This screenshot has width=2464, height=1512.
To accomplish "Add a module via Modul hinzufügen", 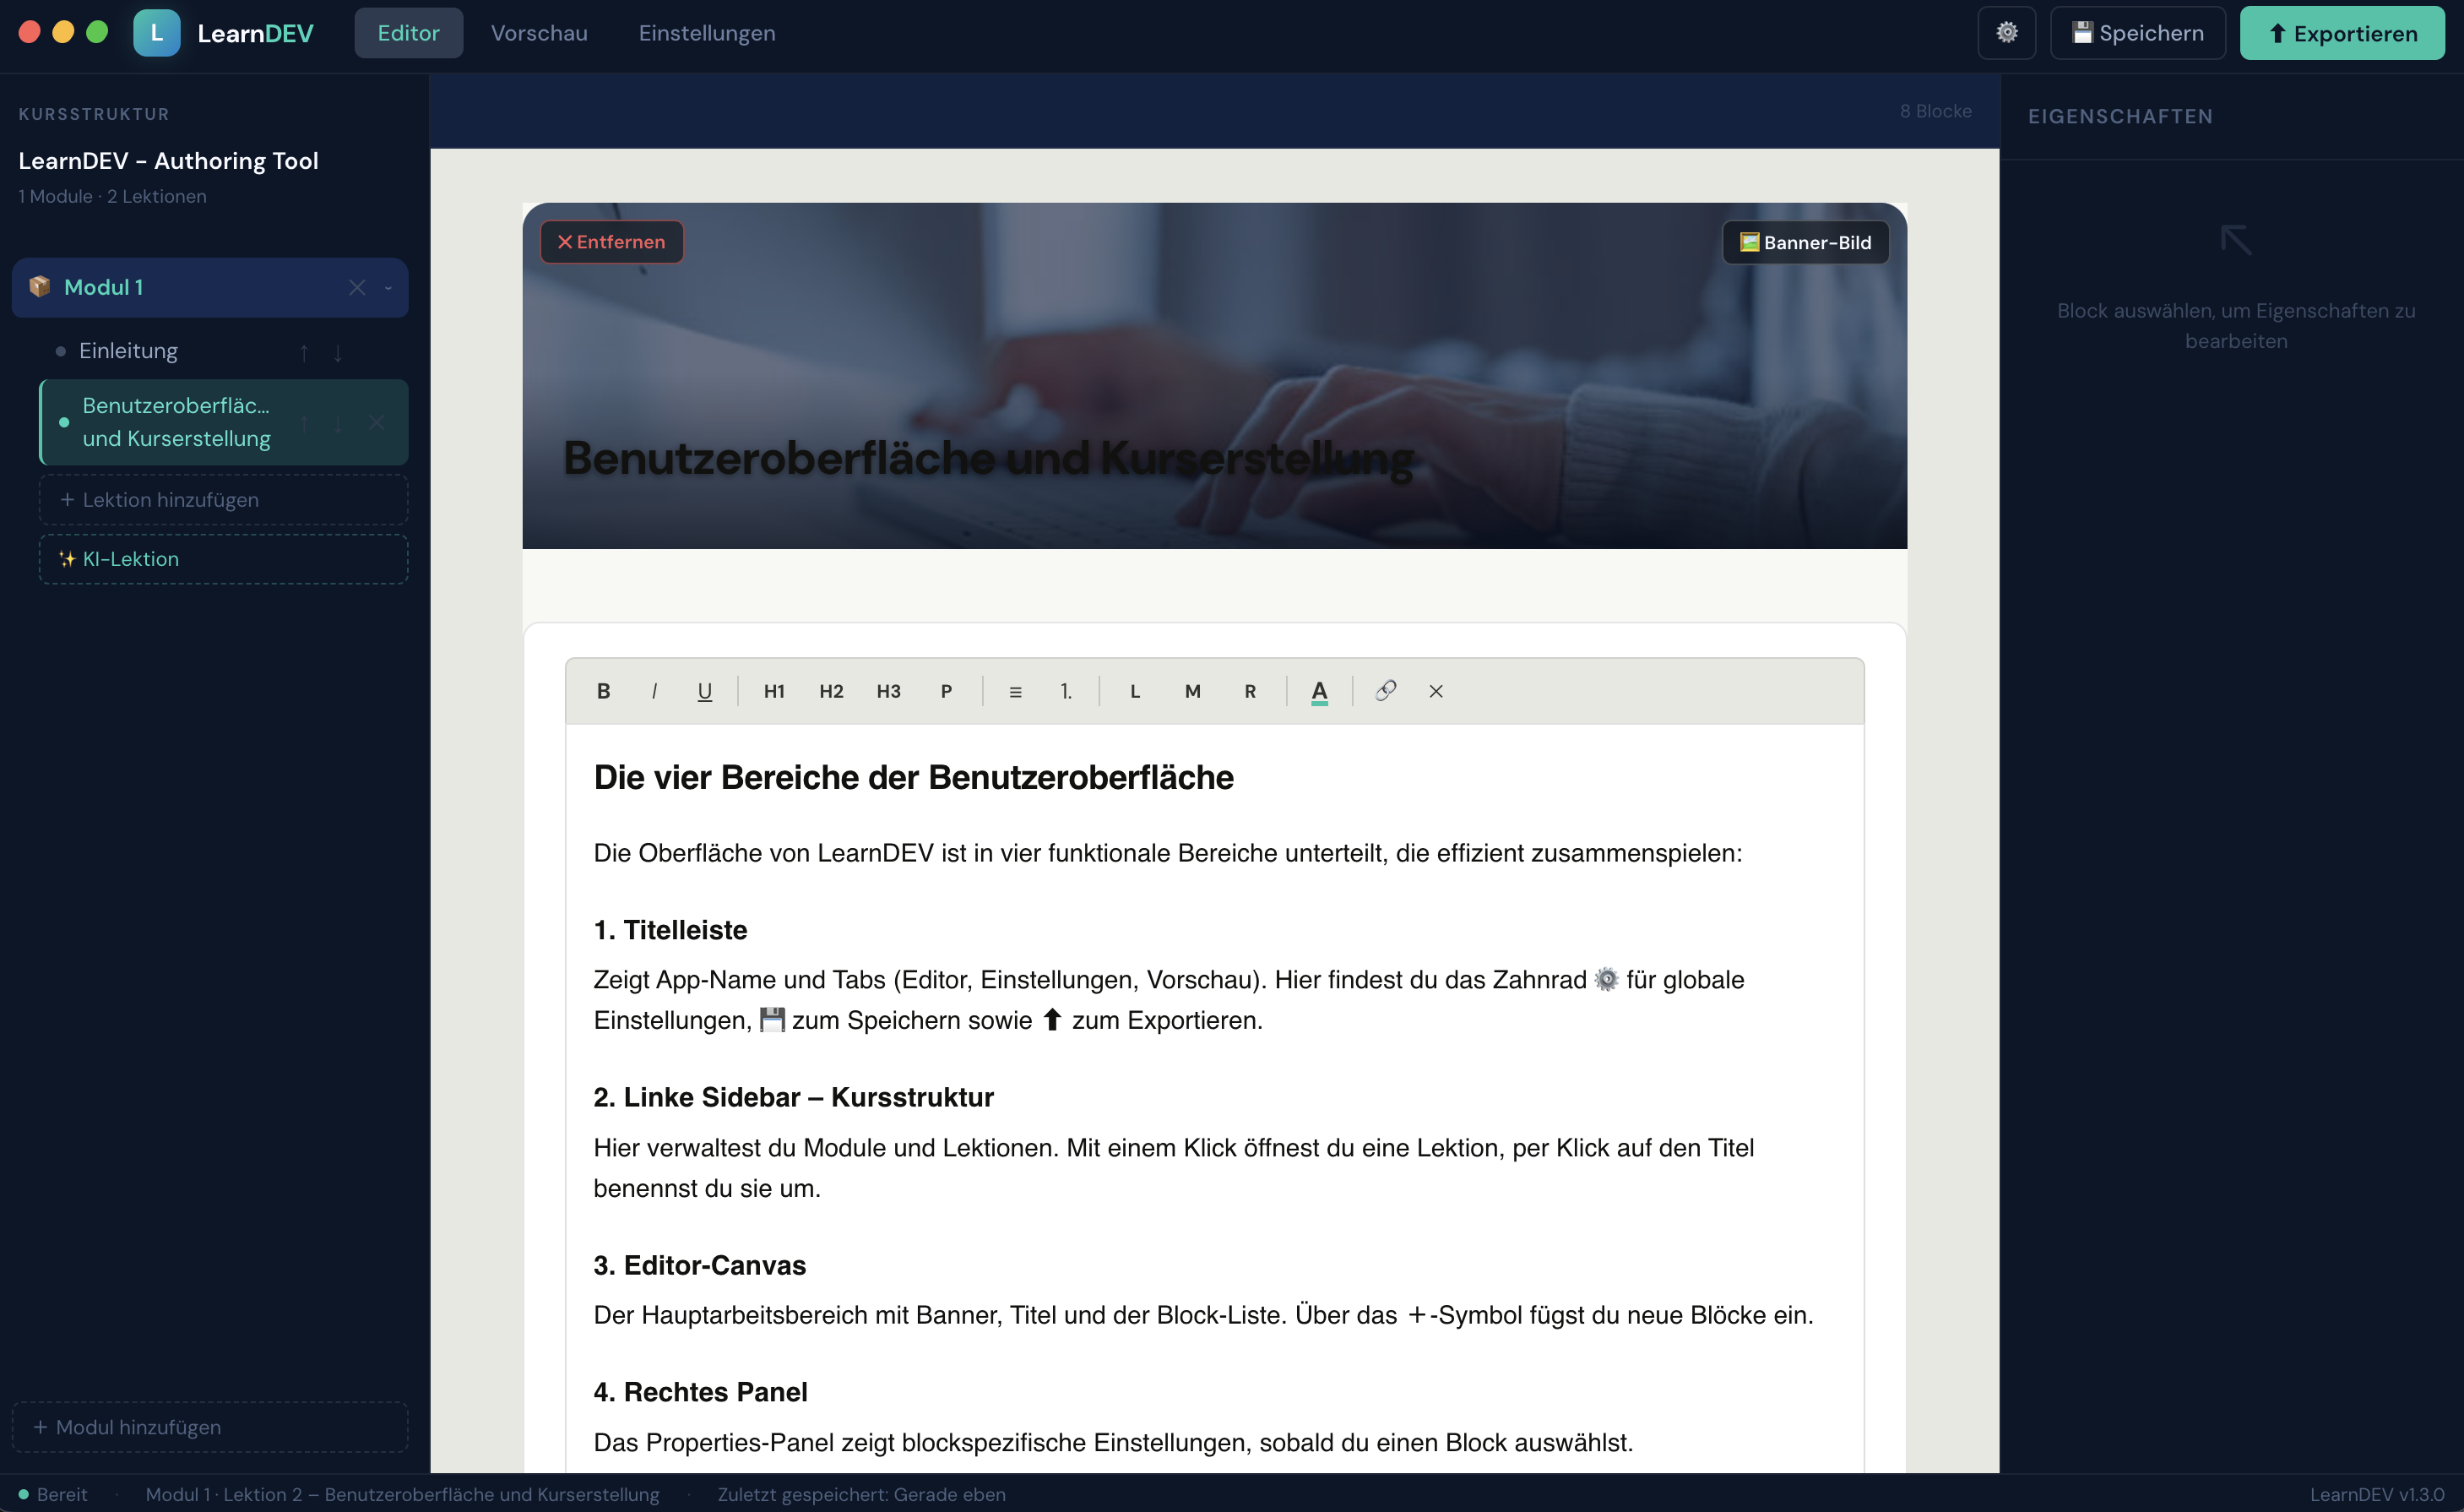I will [x=210, y=1427].
